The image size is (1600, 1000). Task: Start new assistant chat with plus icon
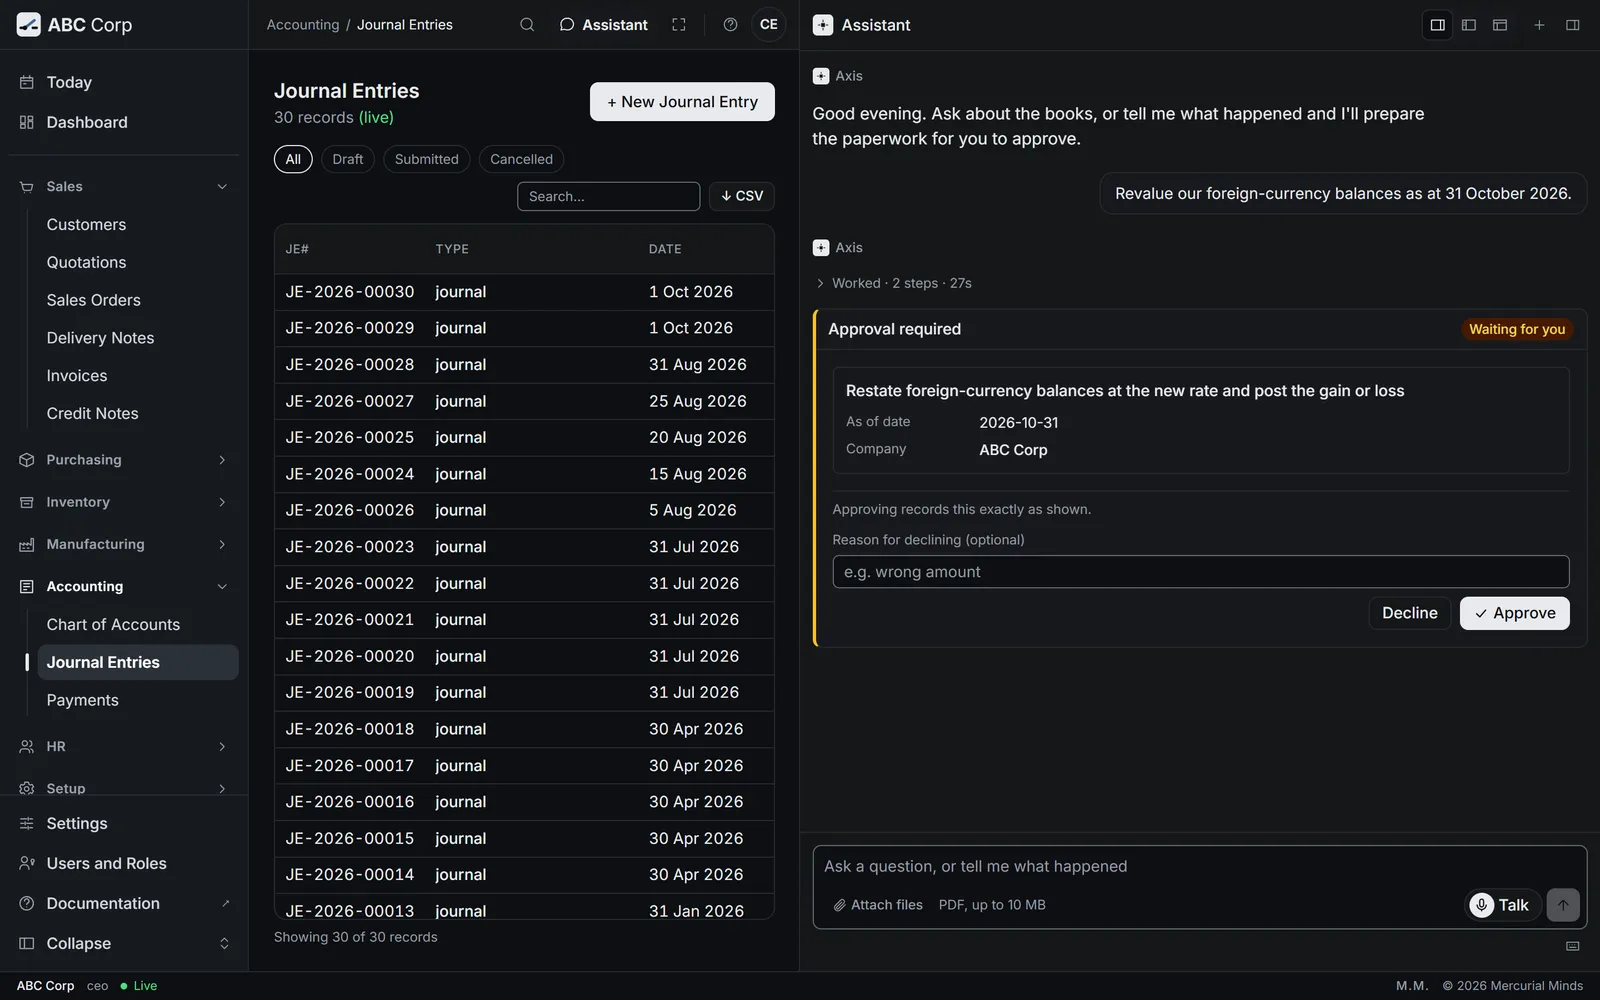[x=1539, y=25]
